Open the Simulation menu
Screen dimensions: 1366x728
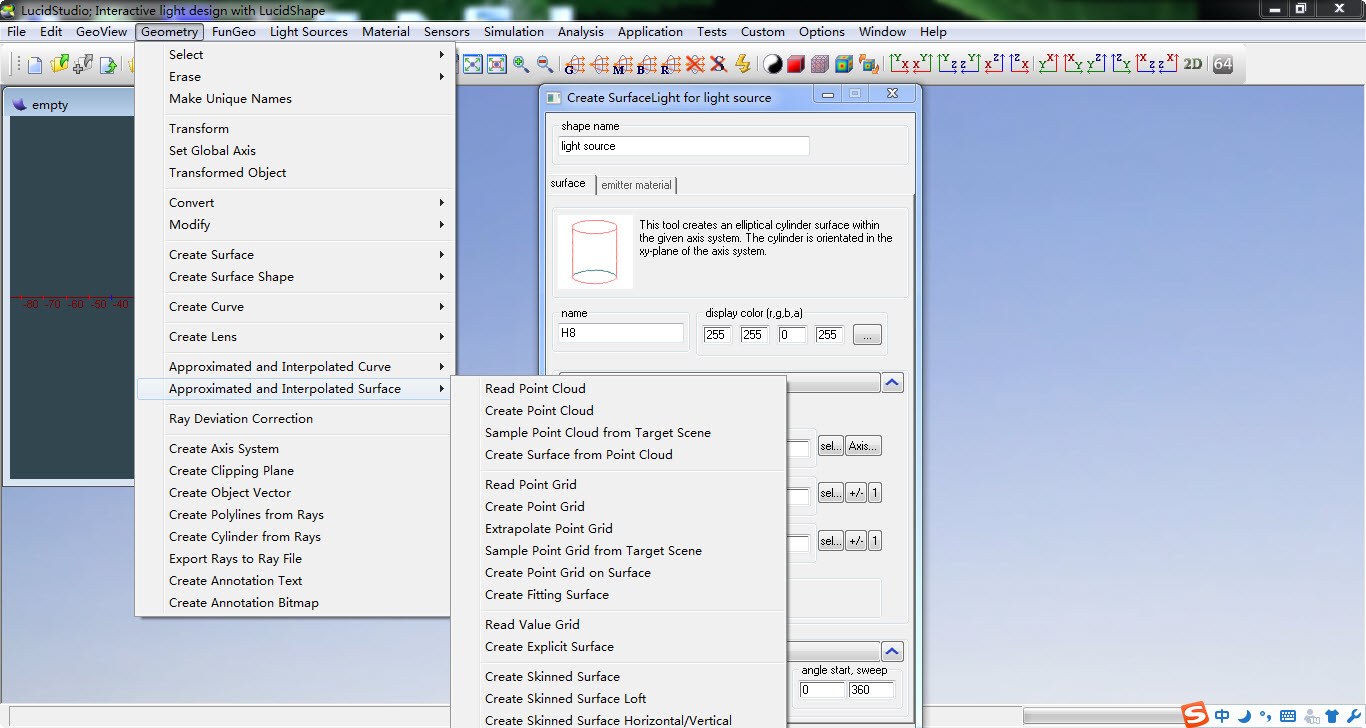(514, 32)
